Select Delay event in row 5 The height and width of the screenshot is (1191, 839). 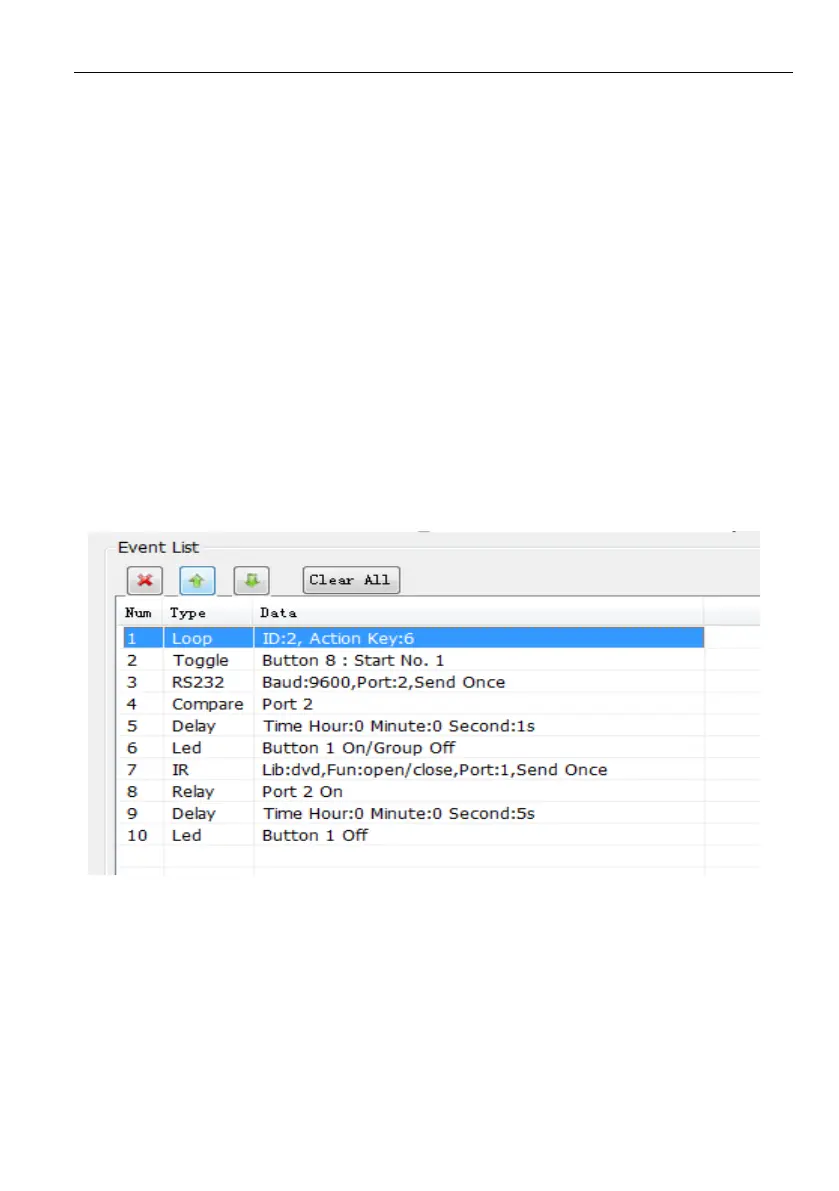click(x=414, y=726)
